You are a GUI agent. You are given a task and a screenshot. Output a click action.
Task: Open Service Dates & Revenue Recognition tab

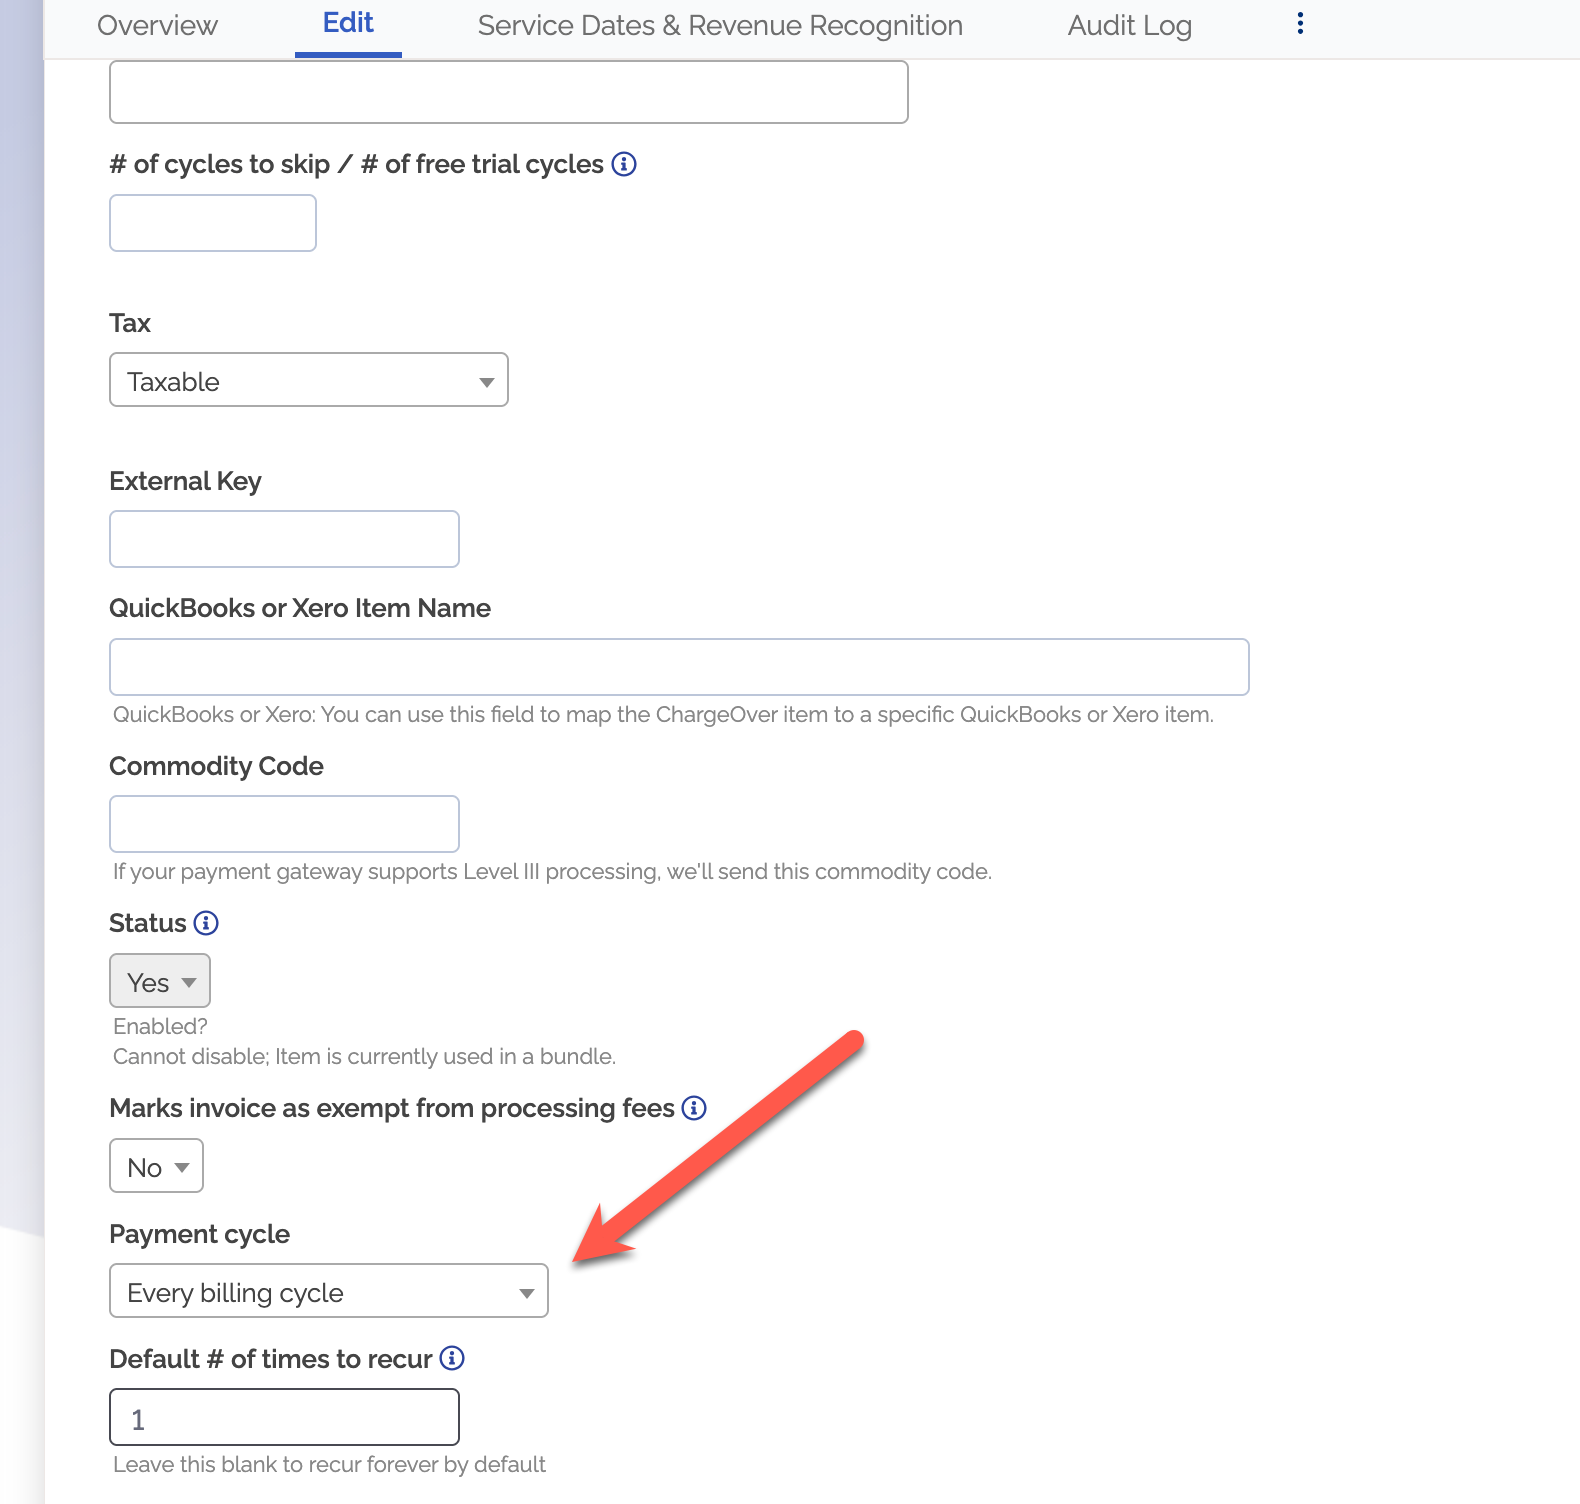(720, 26)
